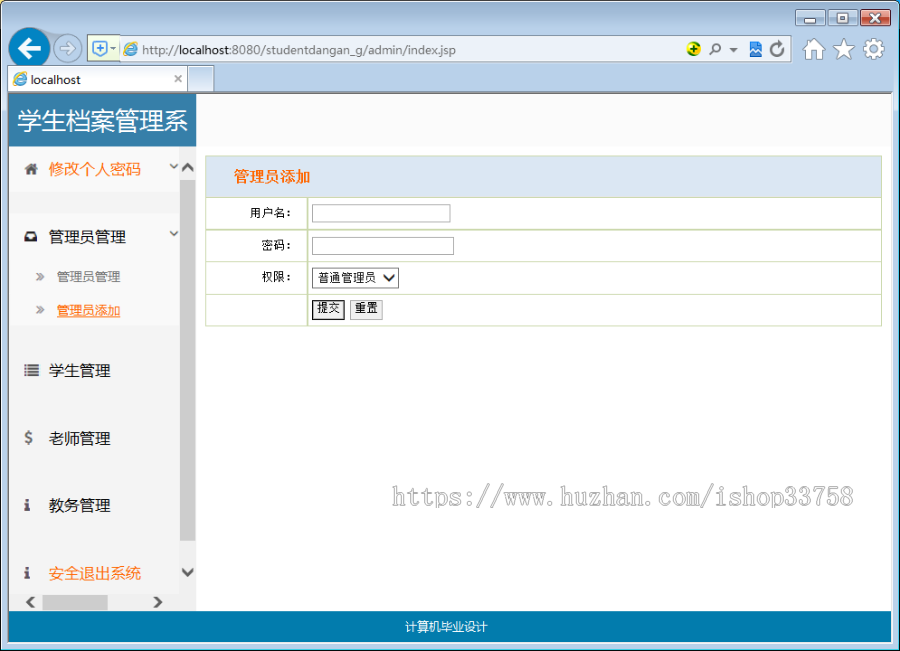Open the 管理员添加 submenu link
The width and height of the screenshot is (900, 651).
click(x=88, y=311)
